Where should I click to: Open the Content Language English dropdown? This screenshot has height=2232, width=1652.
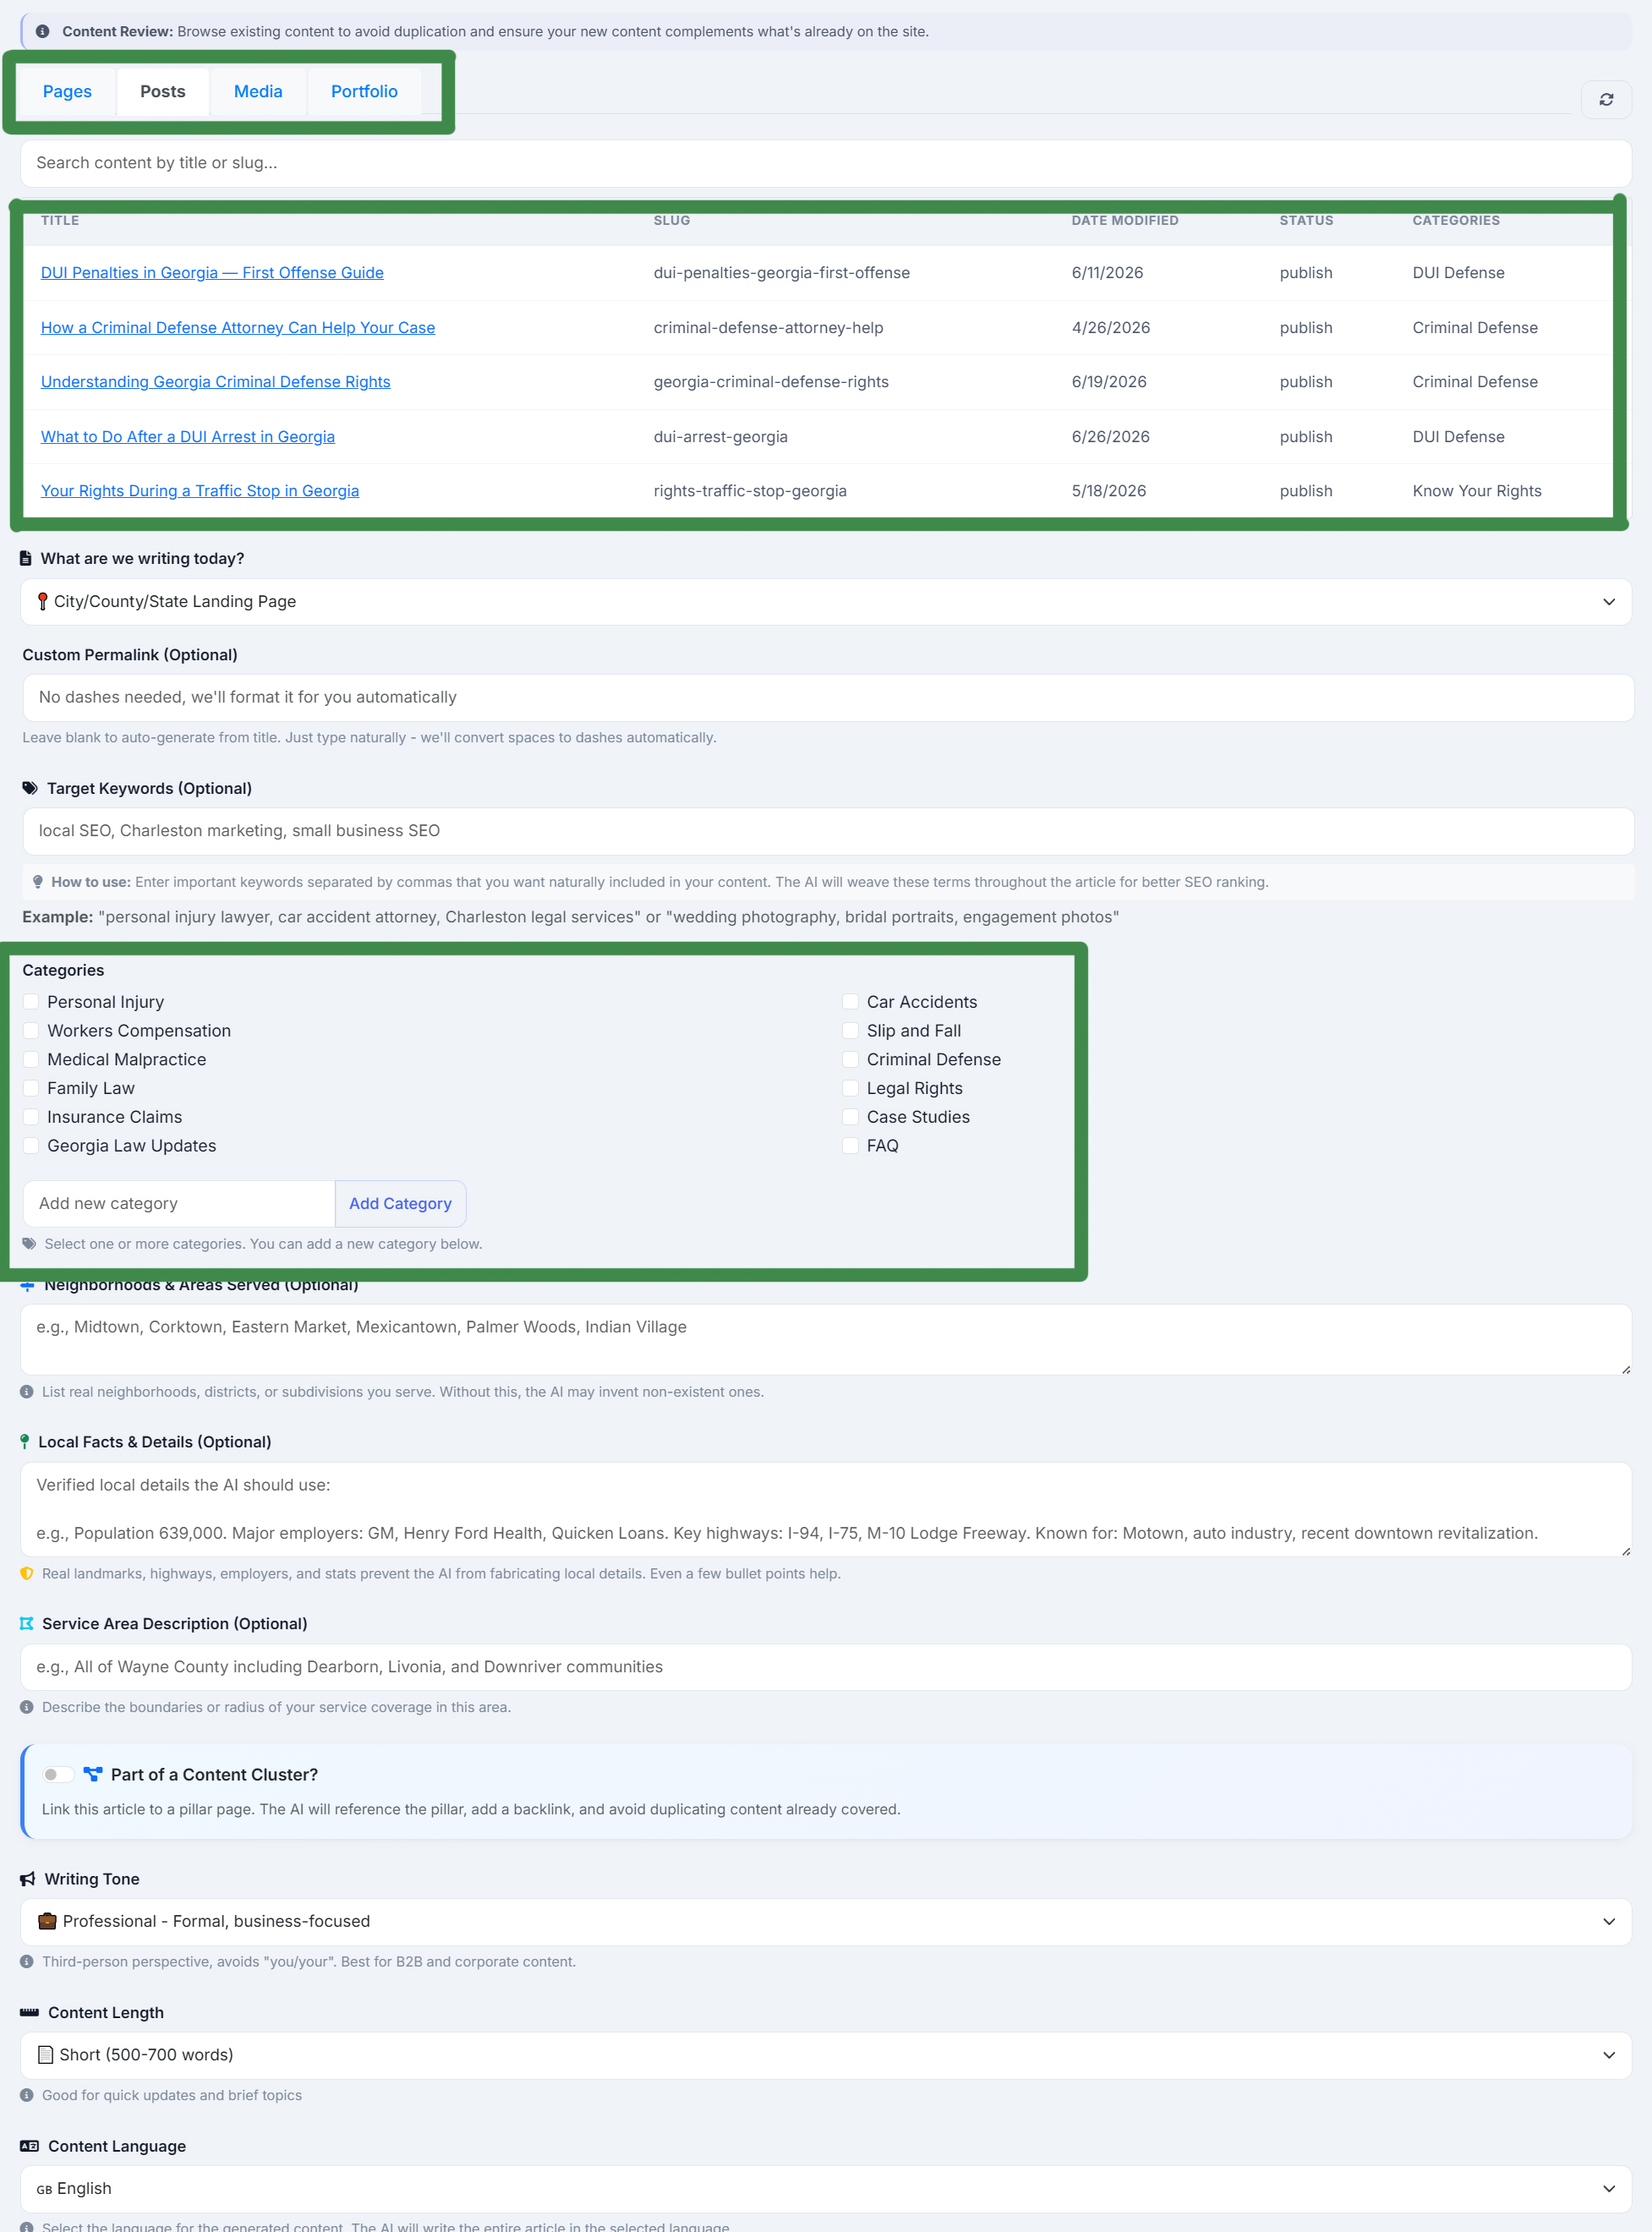click(x=826, y=2189)
